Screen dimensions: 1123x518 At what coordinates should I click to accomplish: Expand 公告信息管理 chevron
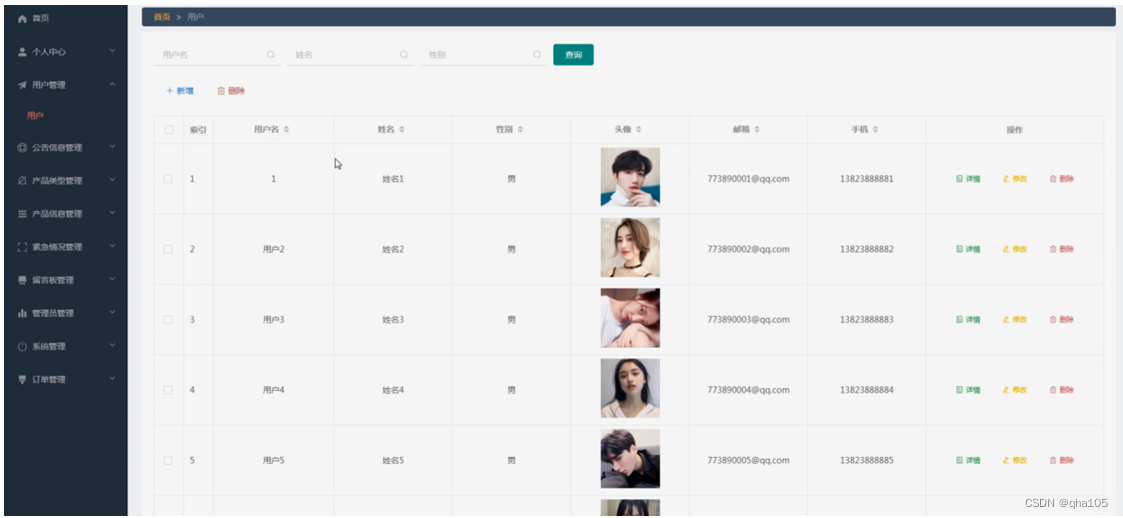112,147
